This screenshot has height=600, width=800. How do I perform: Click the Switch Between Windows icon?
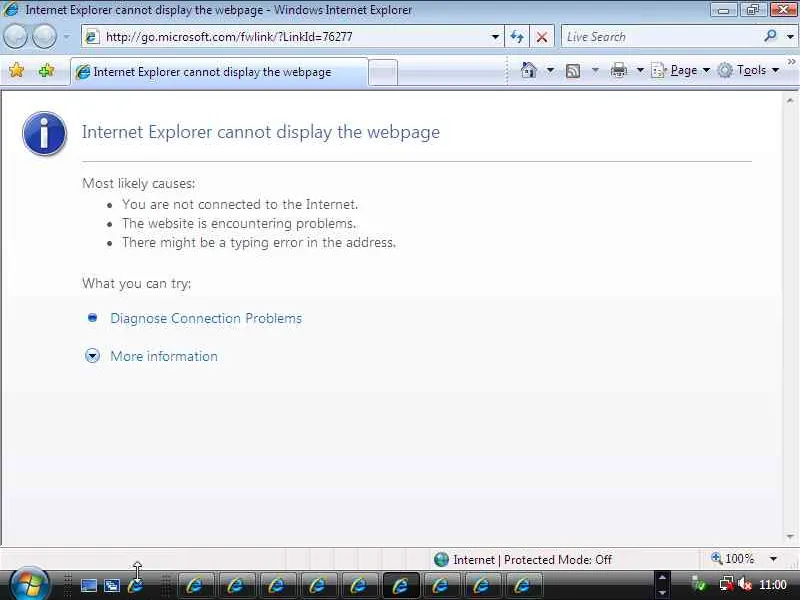[x=112, y=586]
